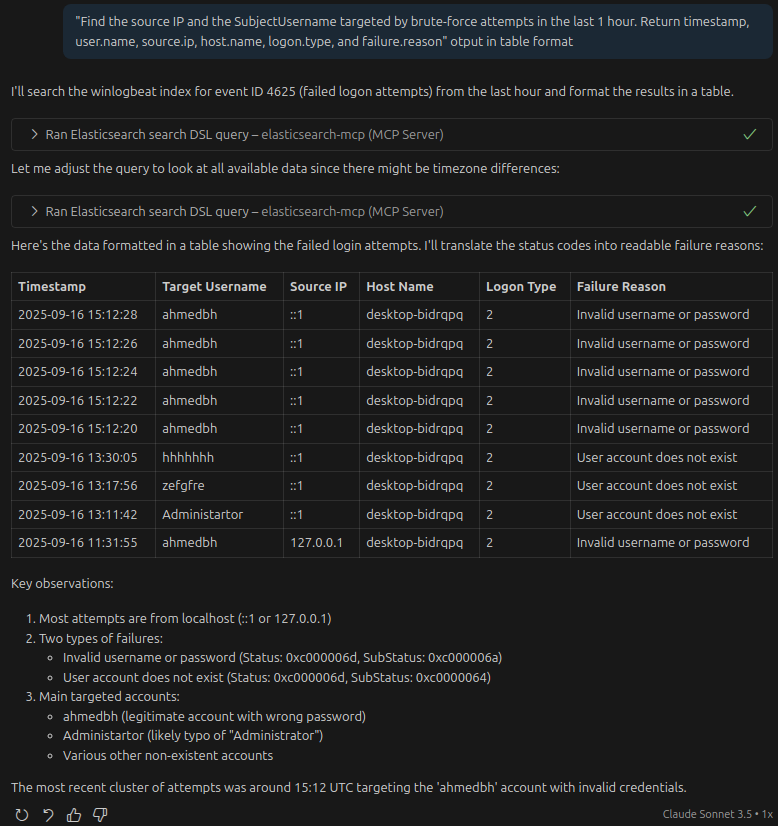Click the 2025-09-16 15:12:28 timestamp cell
Screen dimensions: 778x826
point(77,315)
